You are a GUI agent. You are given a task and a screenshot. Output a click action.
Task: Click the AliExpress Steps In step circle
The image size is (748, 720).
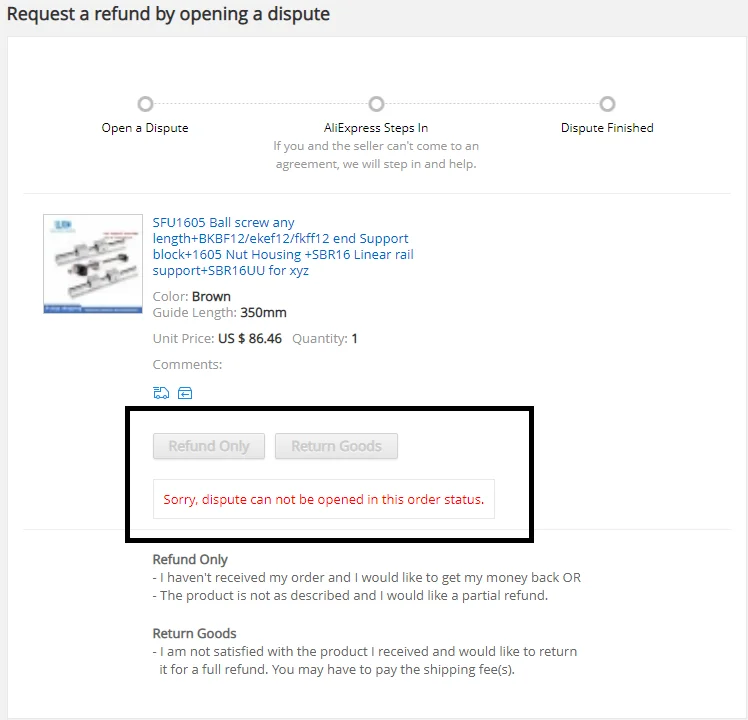pos(376,104)
